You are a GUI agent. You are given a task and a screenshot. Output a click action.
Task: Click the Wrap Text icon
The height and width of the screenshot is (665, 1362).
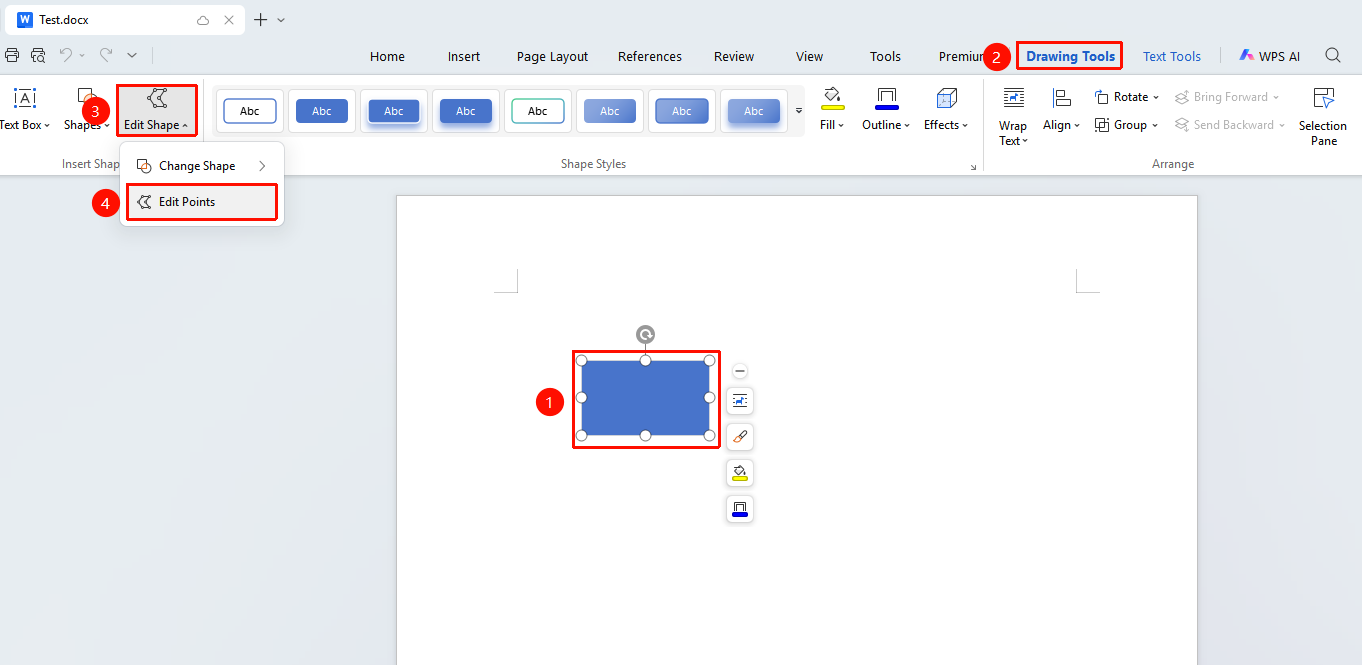pyautogui.click(x=1013, y=98)
